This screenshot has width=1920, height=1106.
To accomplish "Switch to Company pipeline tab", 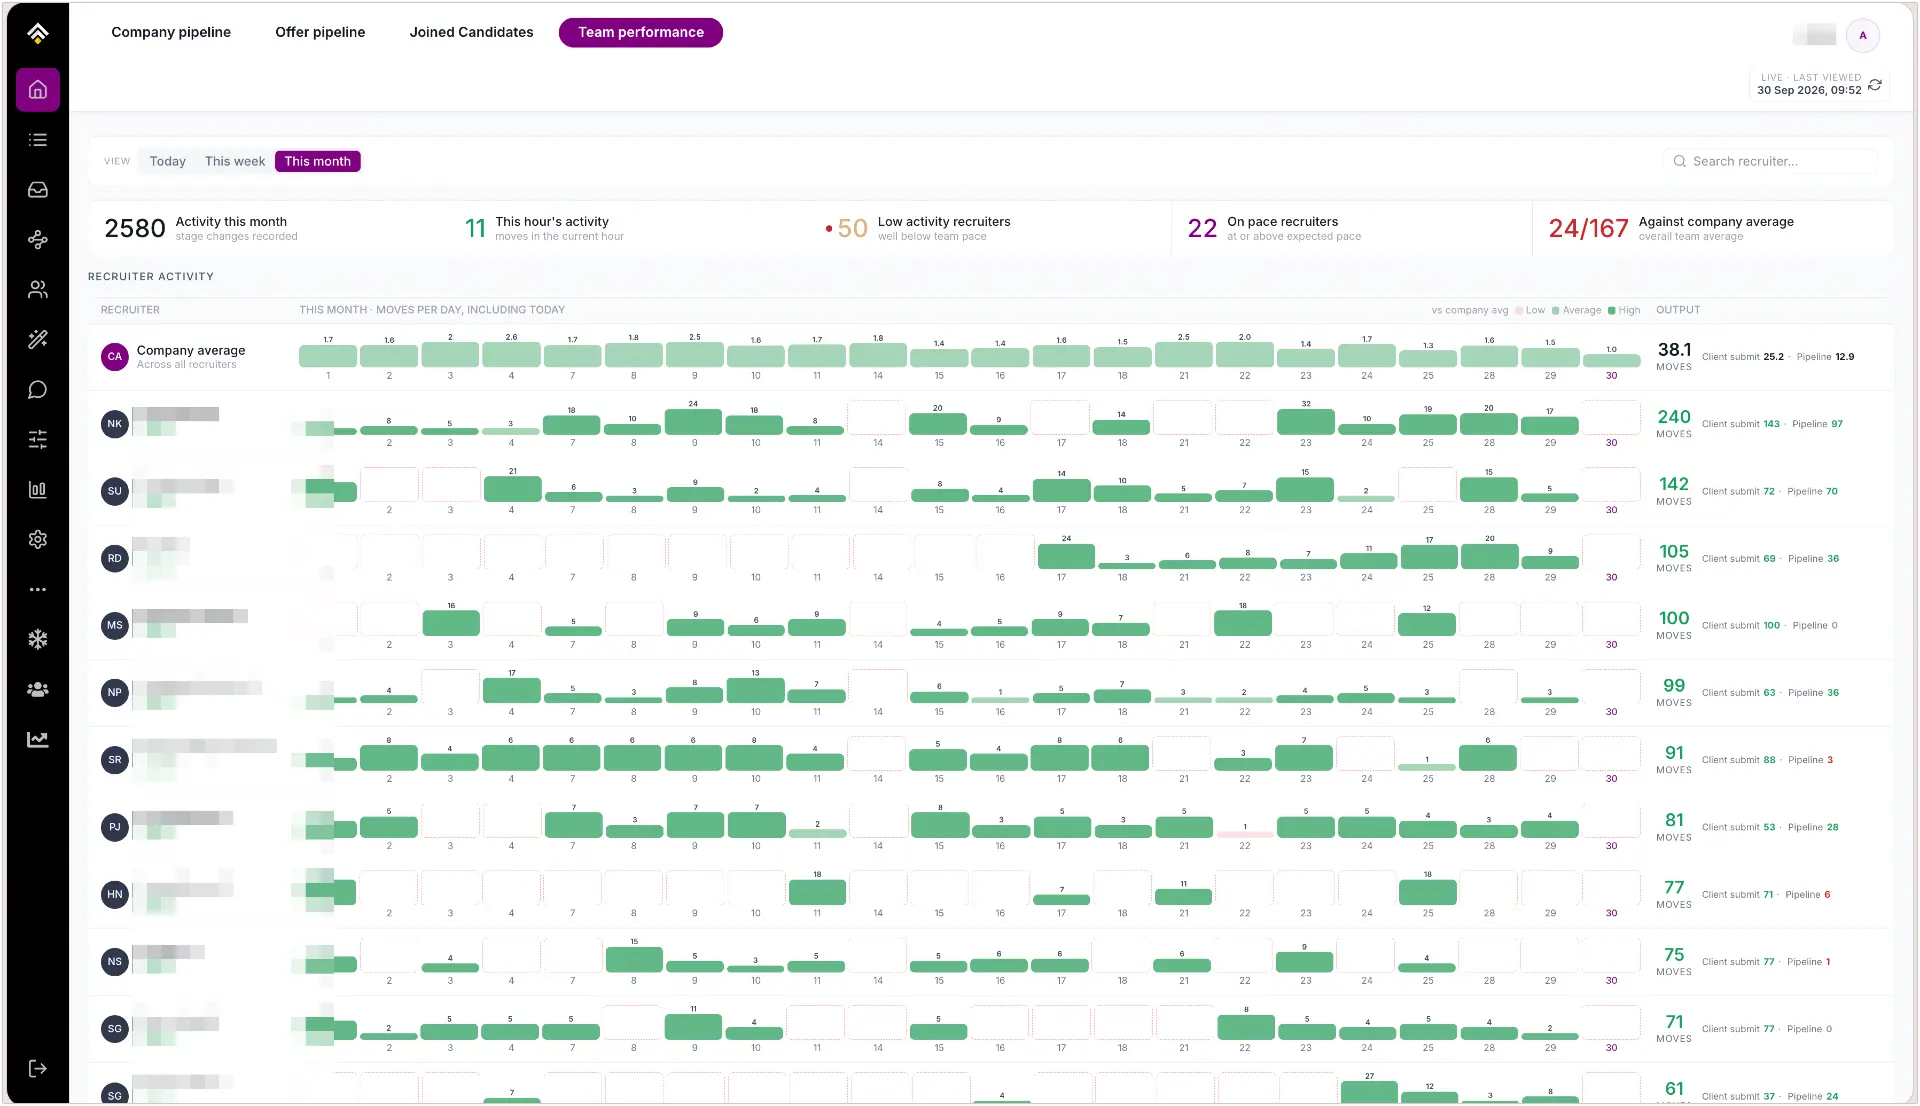I will tap(171, 32).
